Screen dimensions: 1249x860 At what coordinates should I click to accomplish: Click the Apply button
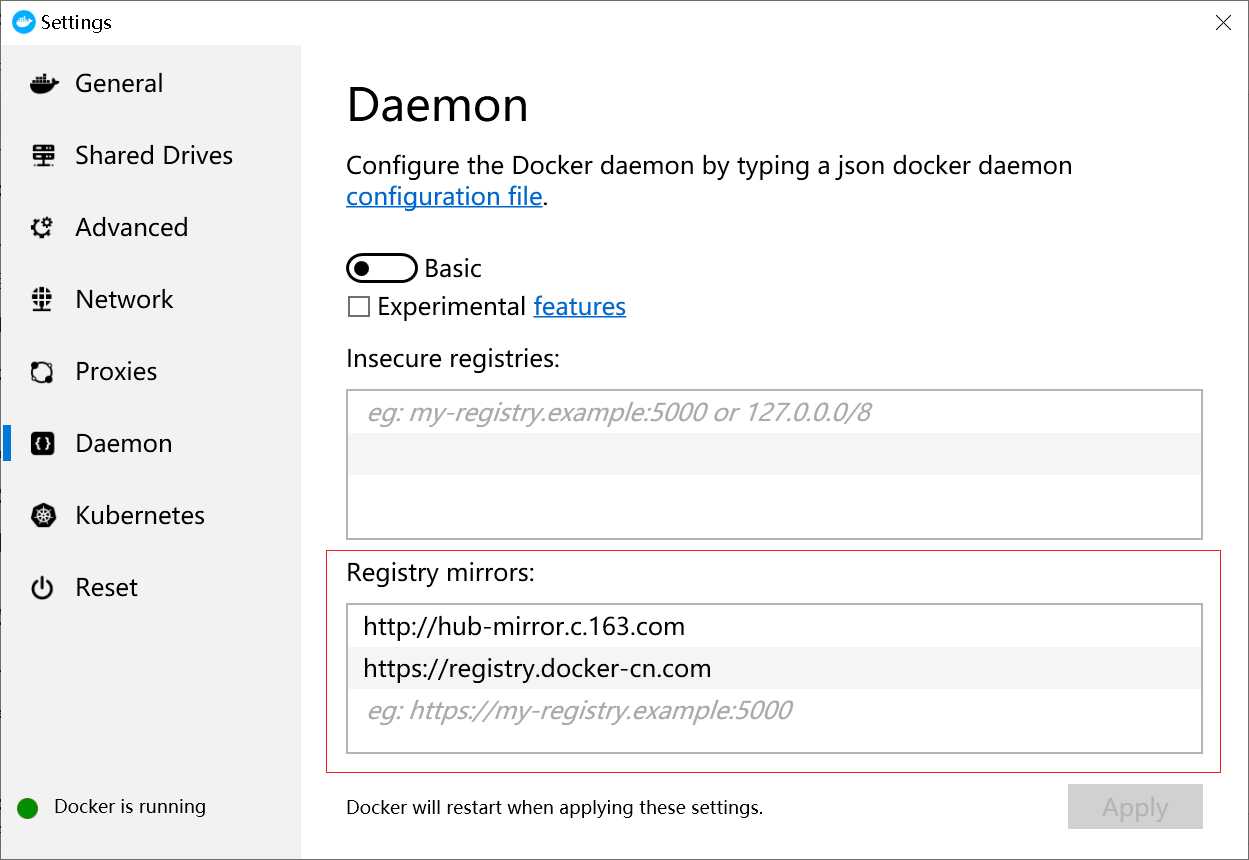pos(1135,807)
